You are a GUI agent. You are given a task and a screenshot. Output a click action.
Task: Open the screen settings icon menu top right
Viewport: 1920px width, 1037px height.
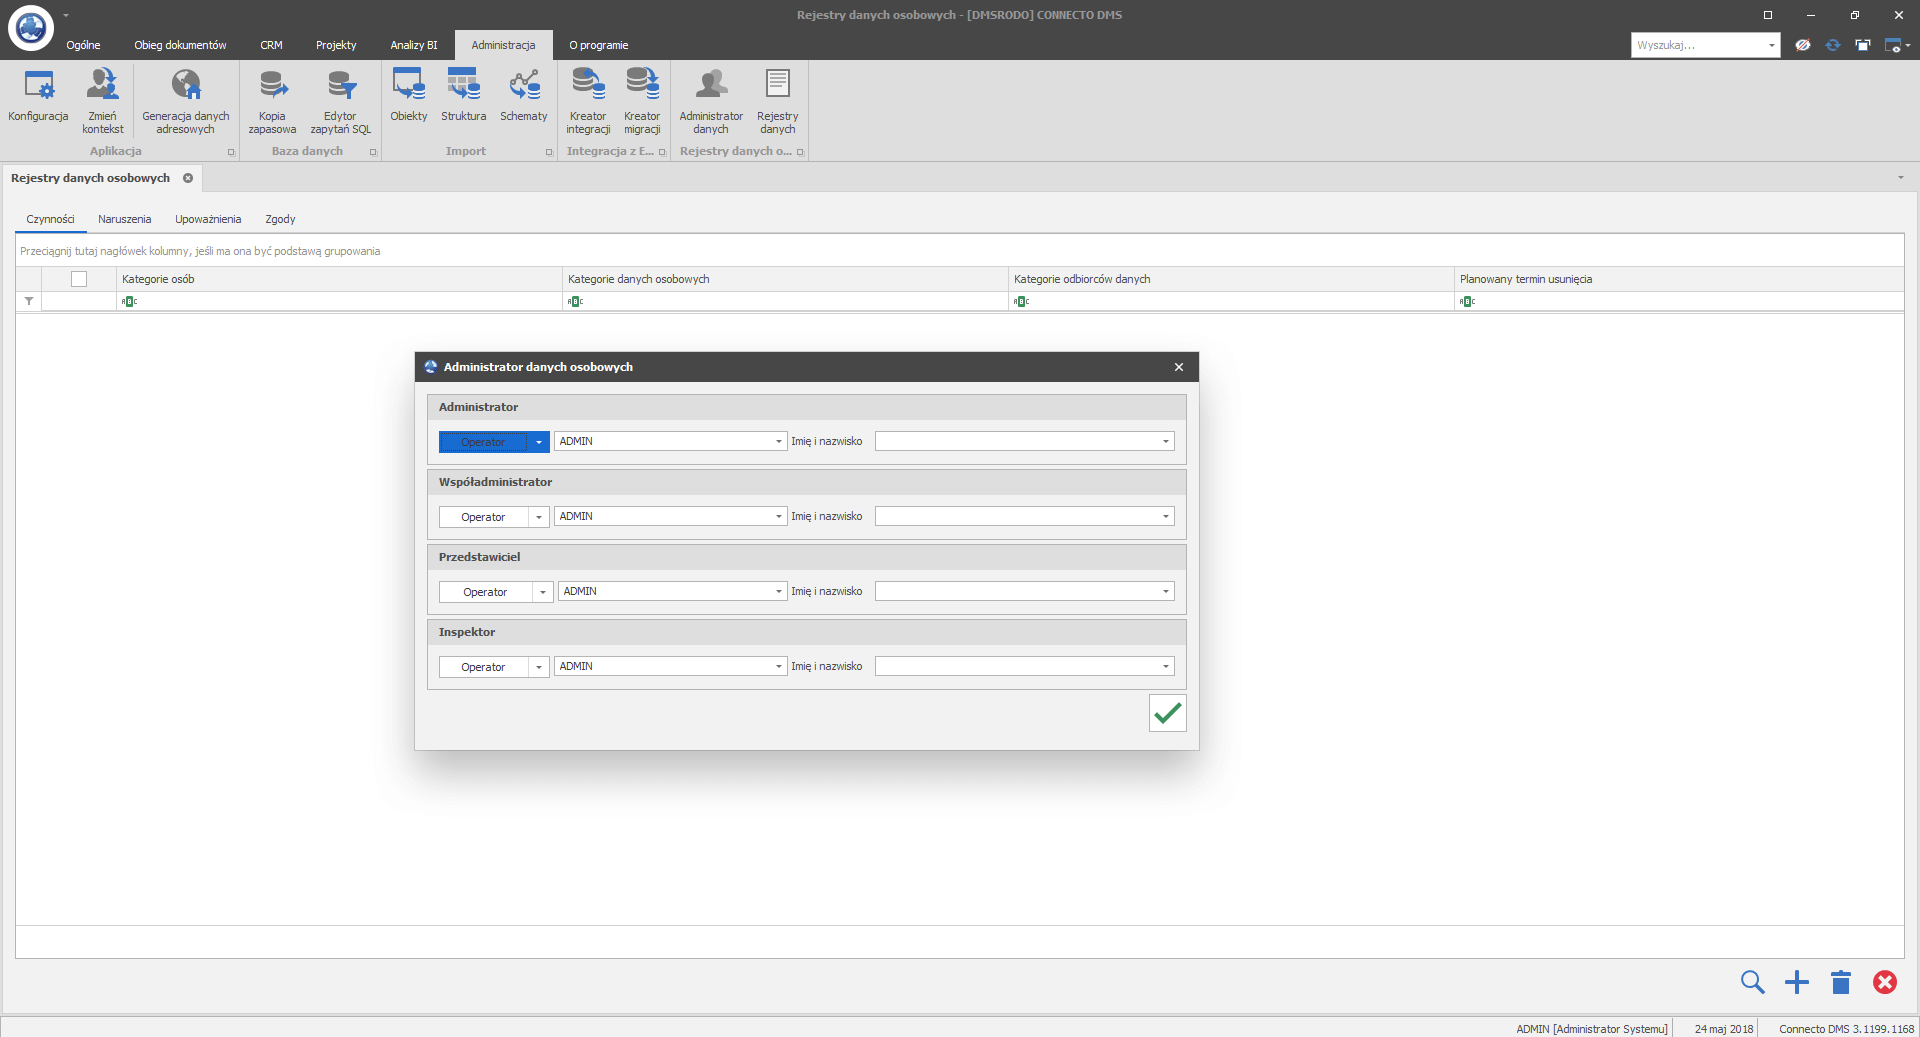[x=1896, y=45]
